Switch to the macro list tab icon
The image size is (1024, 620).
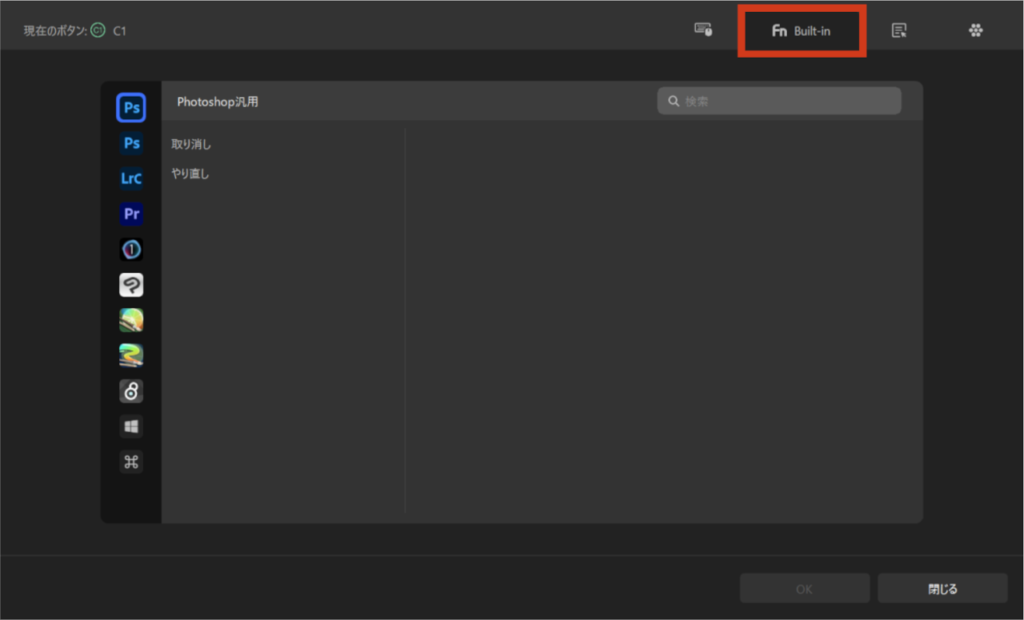pyautogui.click(x=899, y=31)
